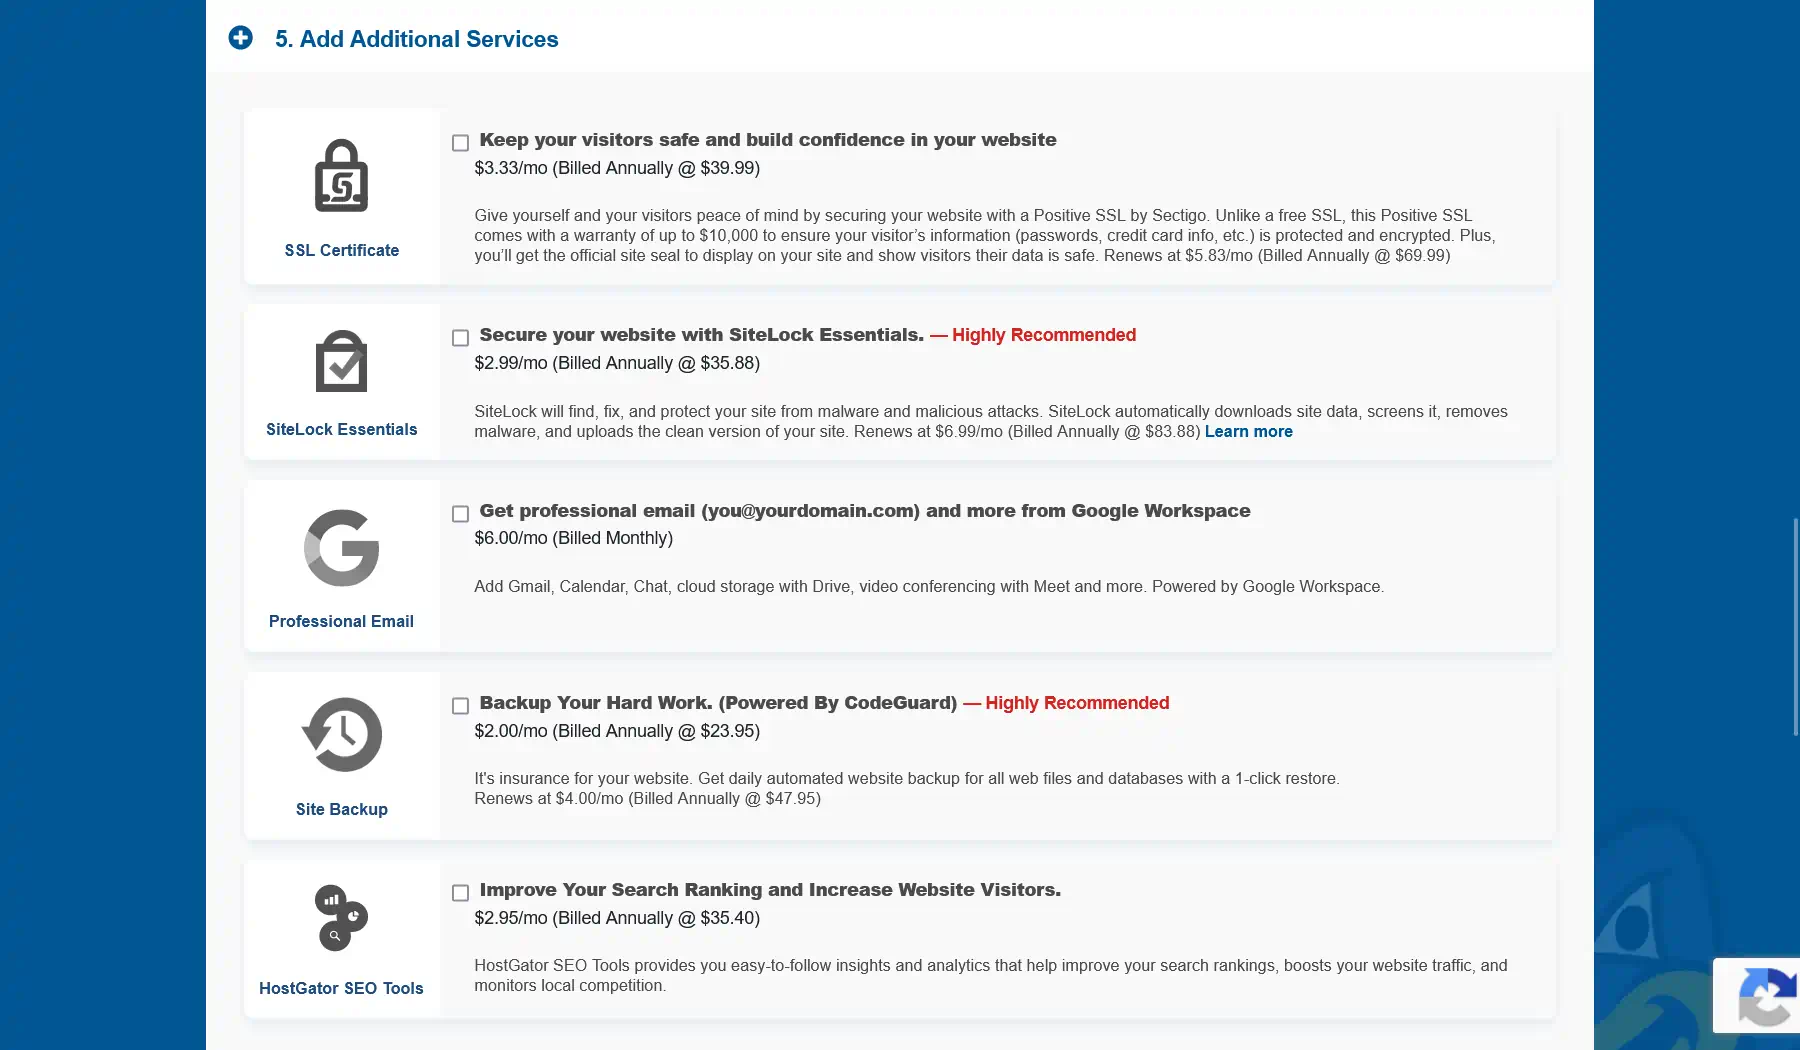Image resolution: width=1800 pixels, height=1050 pixels.
Task: Click the Site Backup clock icon
Action: 341,735
